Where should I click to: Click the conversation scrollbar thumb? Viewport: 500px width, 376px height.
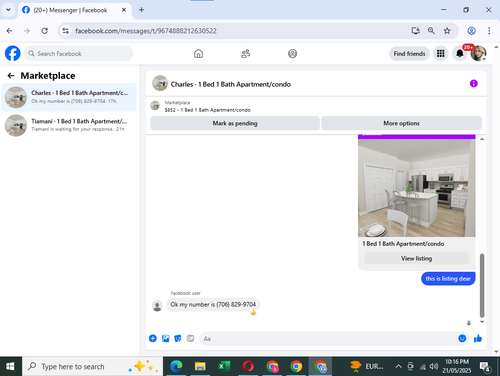482,285
